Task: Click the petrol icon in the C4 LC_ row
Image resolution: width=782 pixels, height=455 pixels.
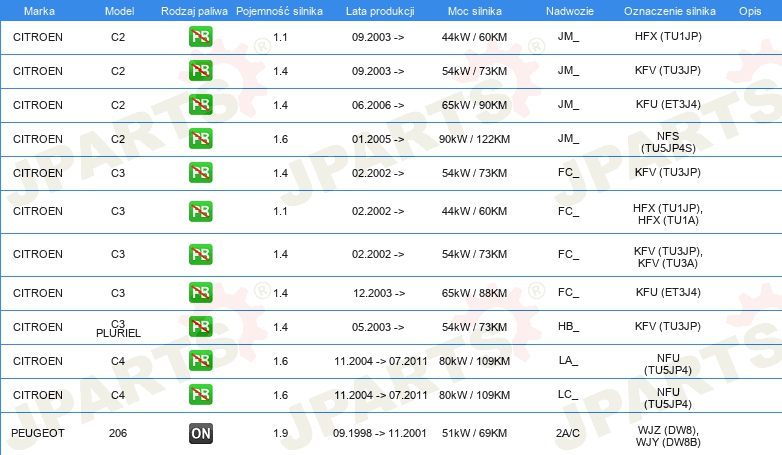Action: (200, 395)
